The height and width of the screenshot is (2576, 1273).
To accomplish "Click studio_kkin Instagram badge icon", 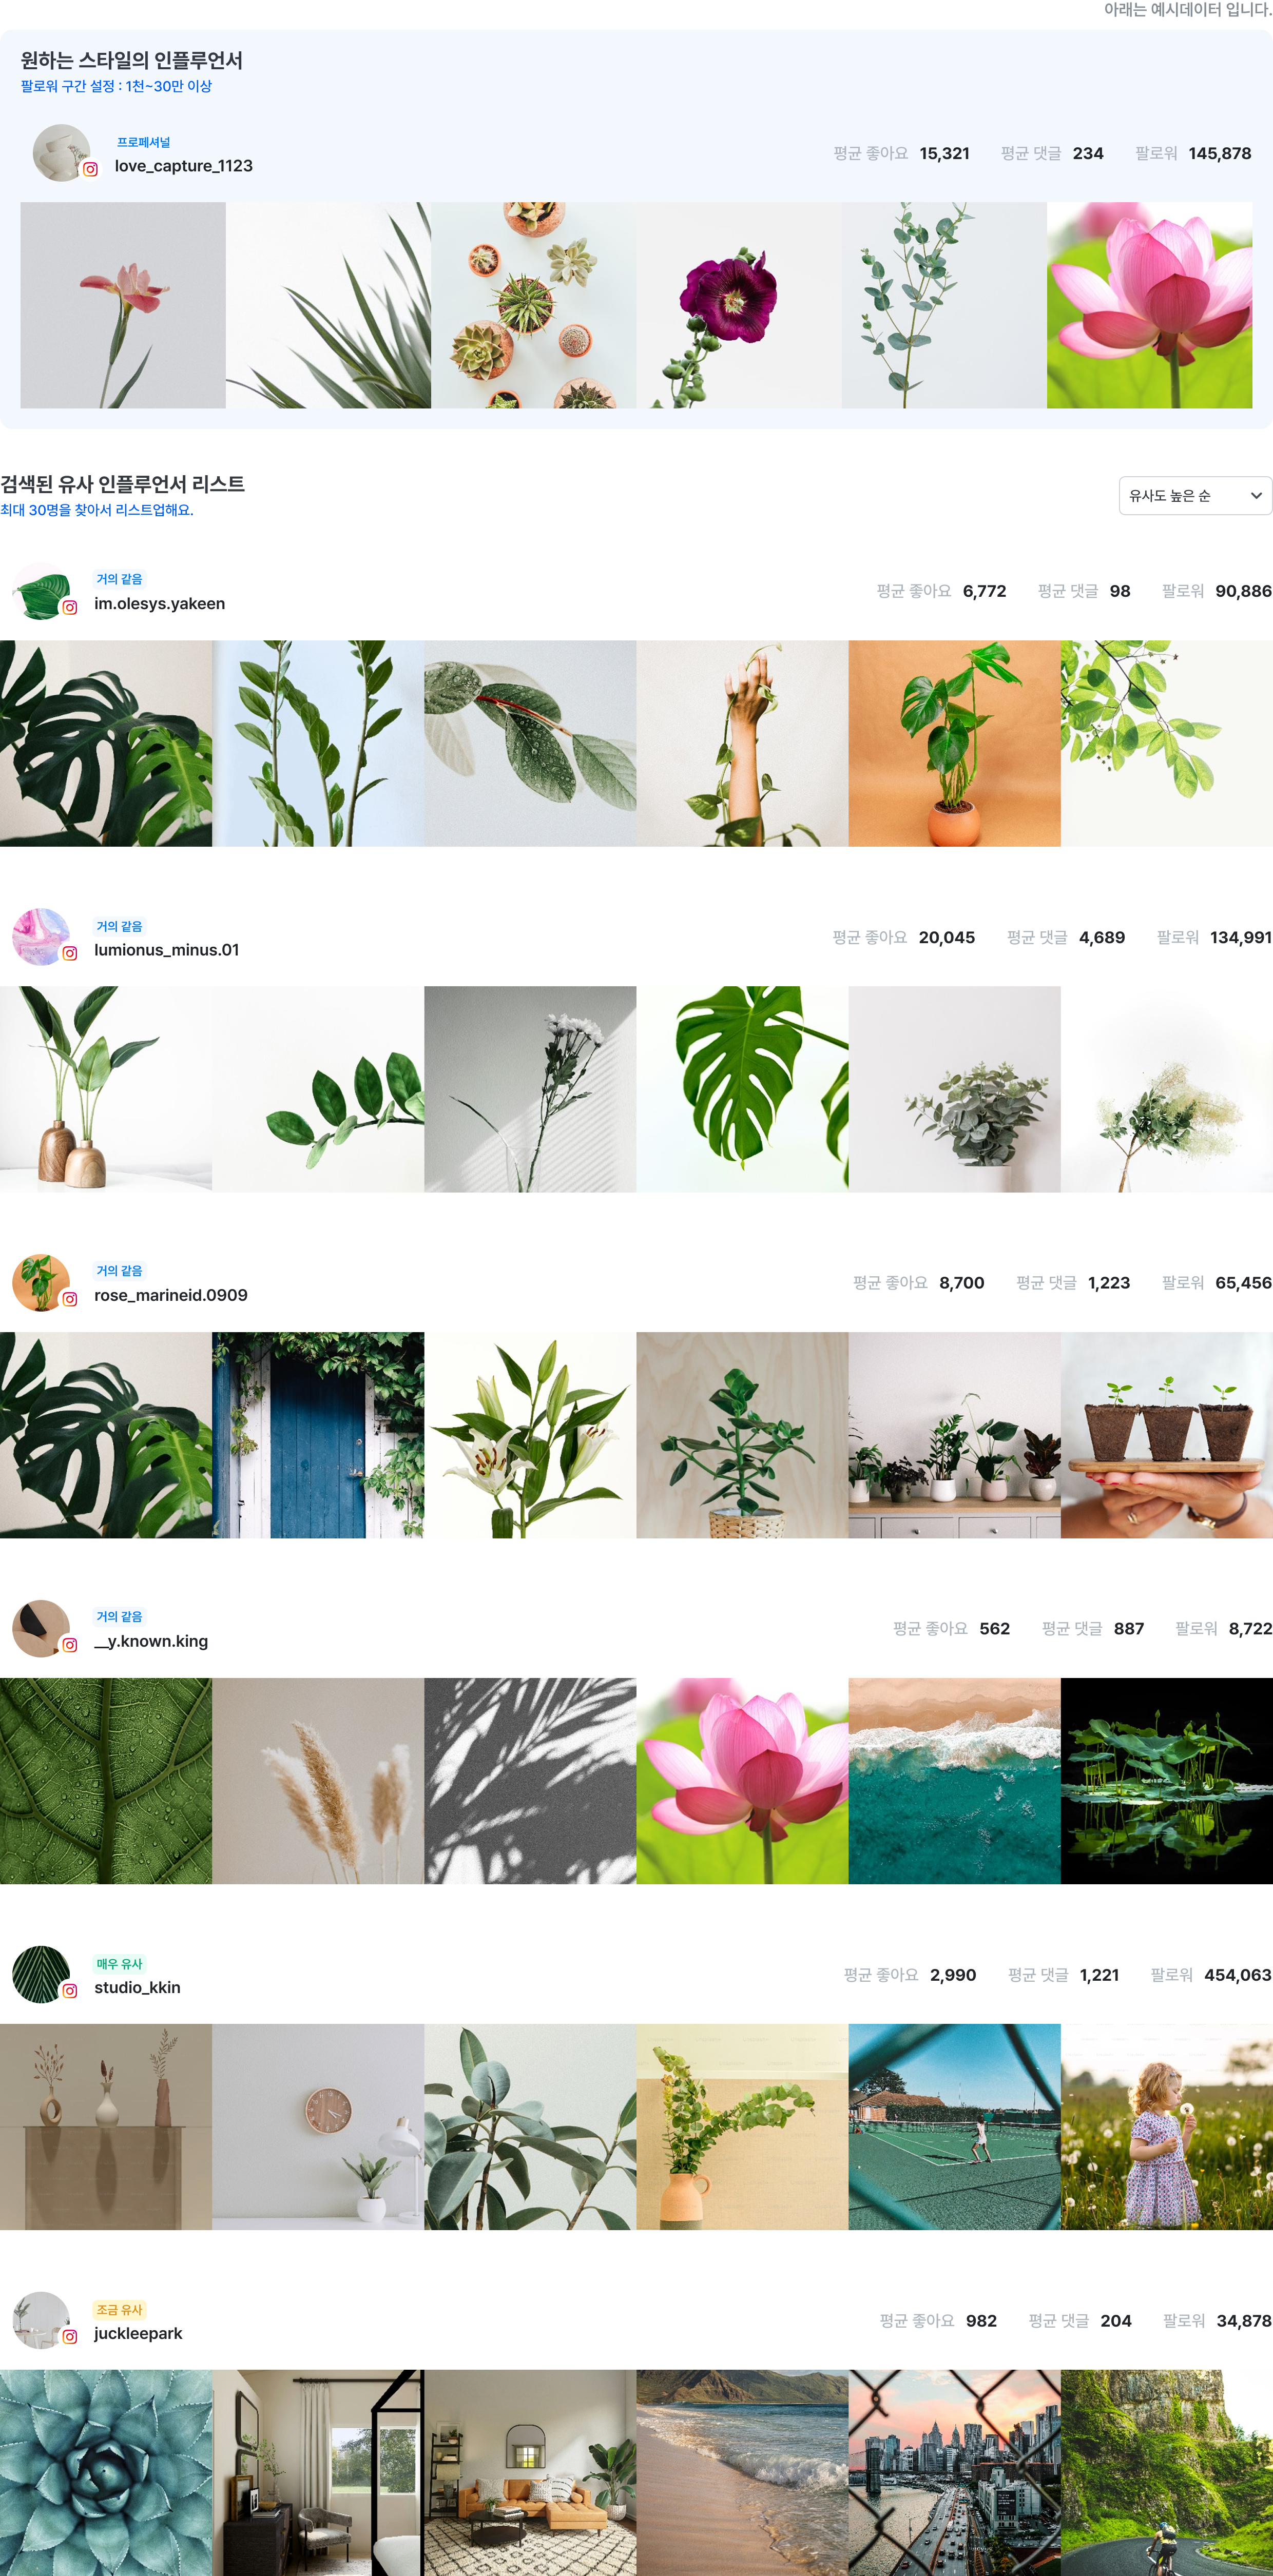I will pyautogui.click(x=70, y=1991).
